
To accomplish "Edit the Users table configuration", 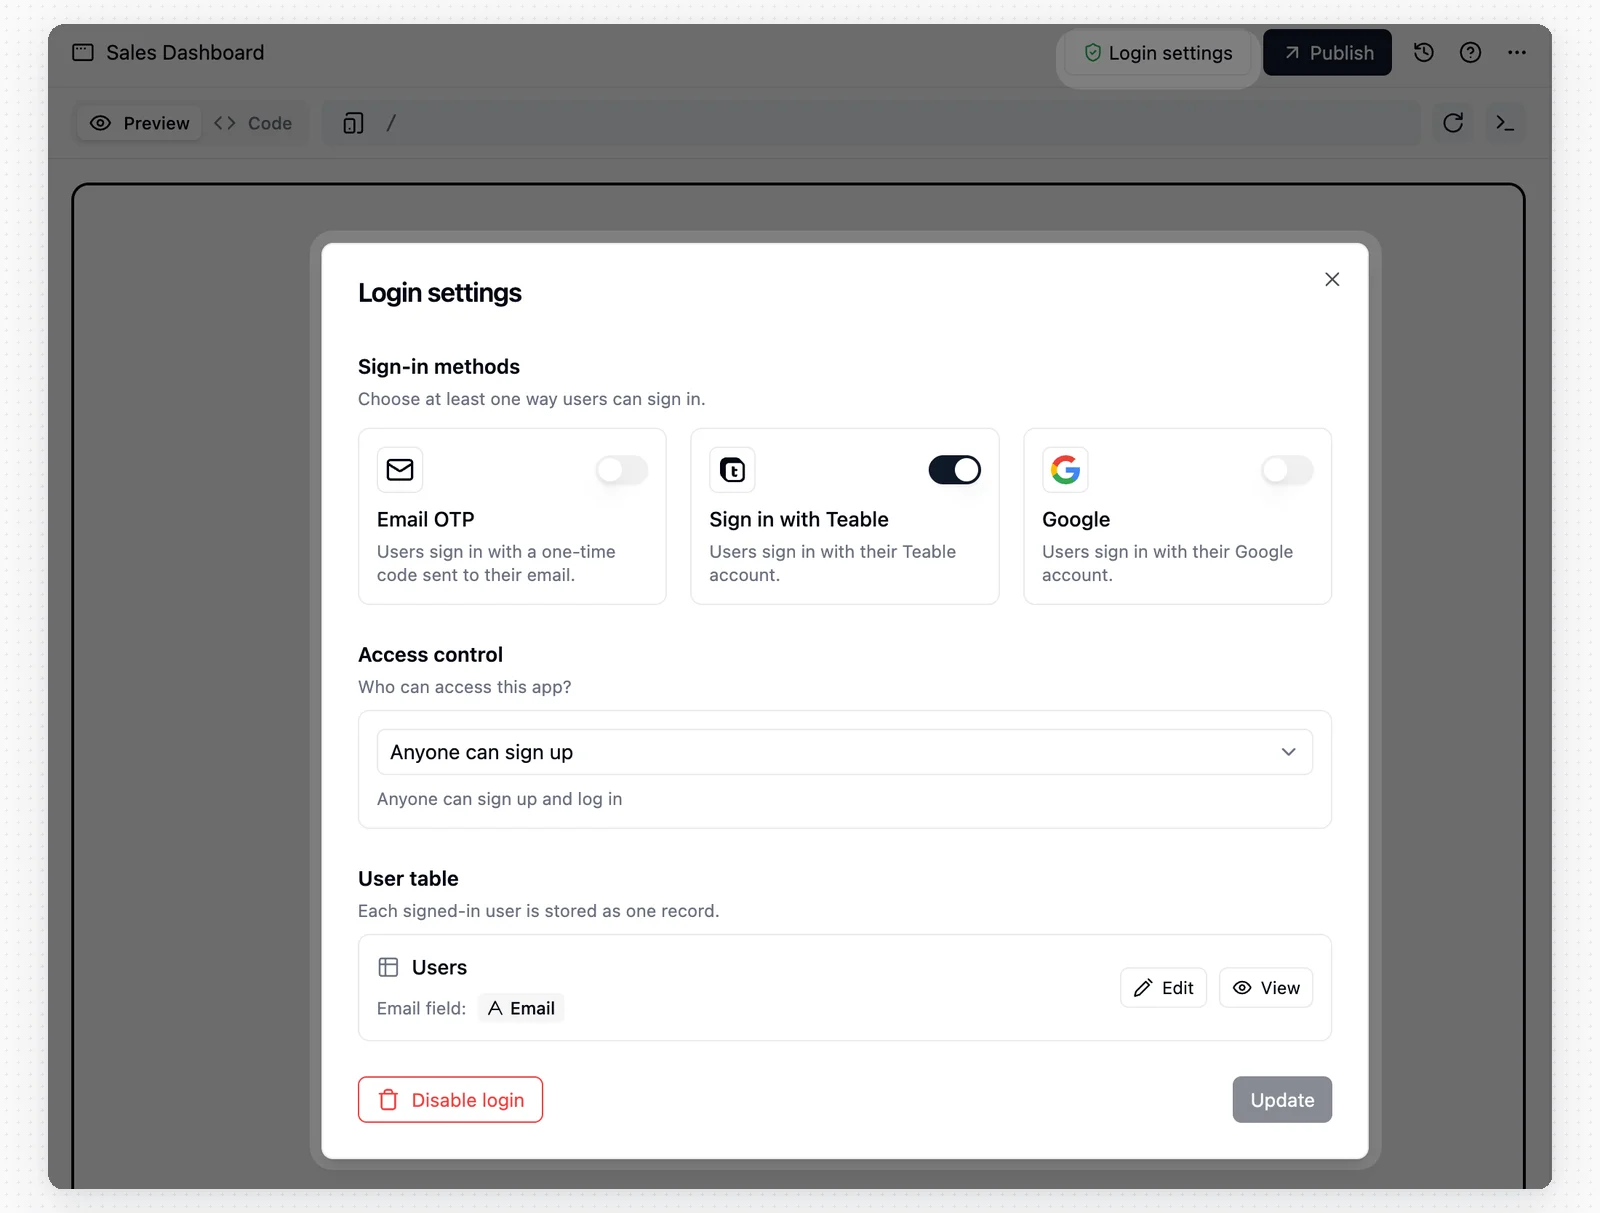I will point(1163,988).
